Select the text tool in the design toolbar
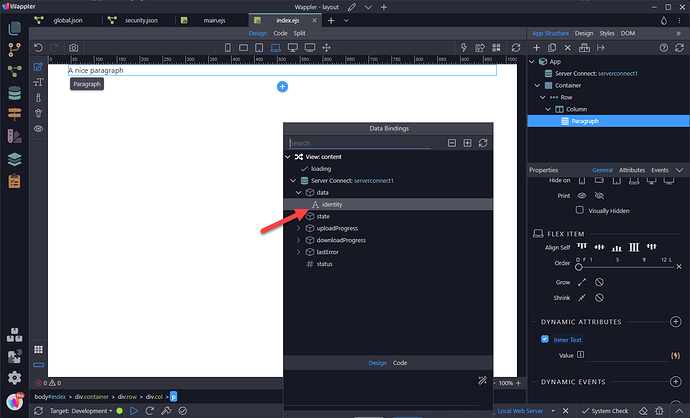This screenshot has width=690, height=418. (38, 82)
